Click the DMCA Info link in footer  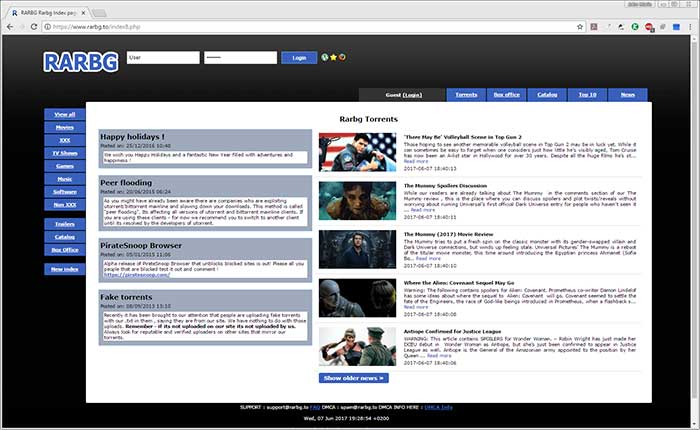coord(438,407)
